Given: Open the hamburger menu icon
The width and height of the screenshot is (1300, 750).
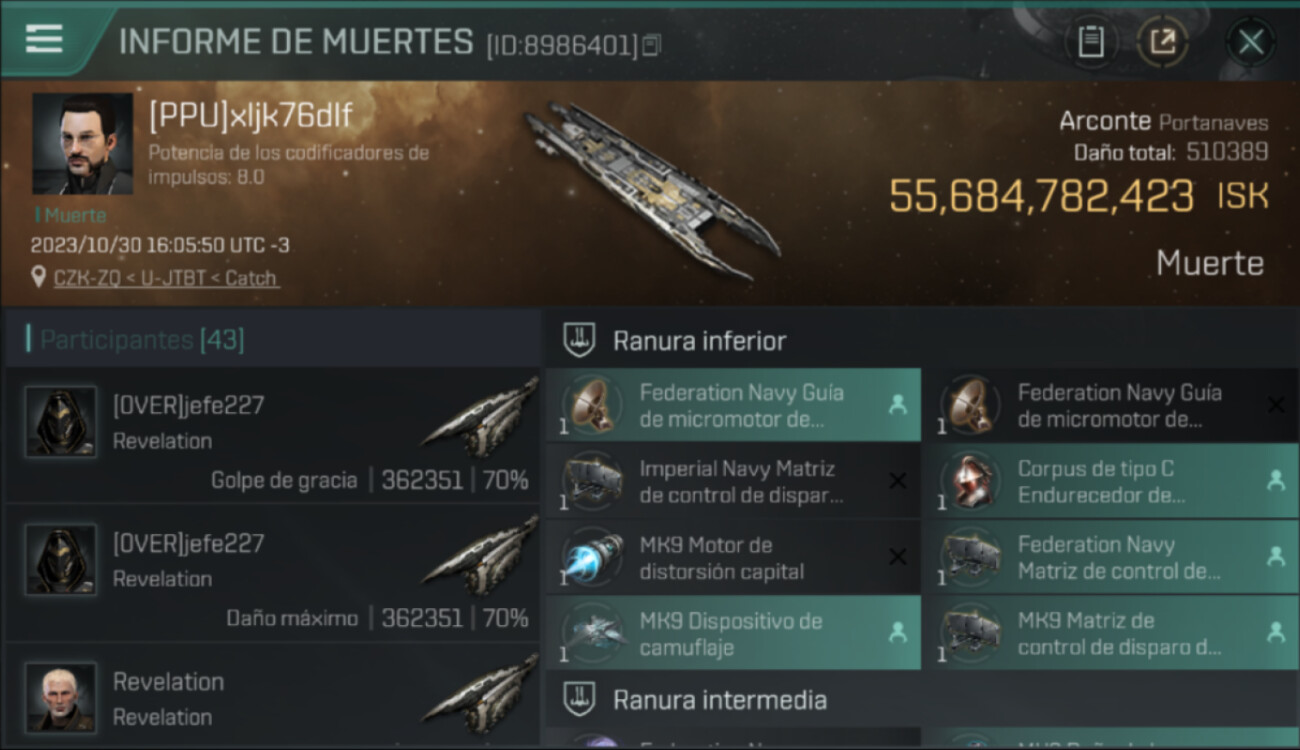Looking at the screenshot, I should [44, 39].
